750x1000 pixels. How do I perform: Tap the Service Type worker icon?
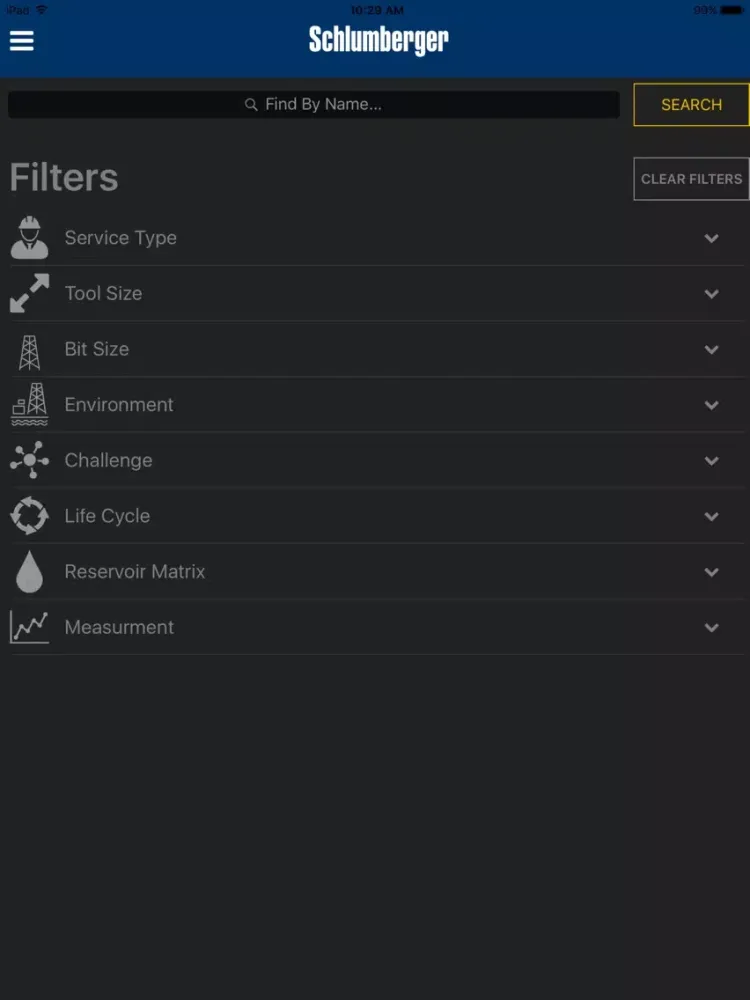pyautogui.click(x=29, y=238)
